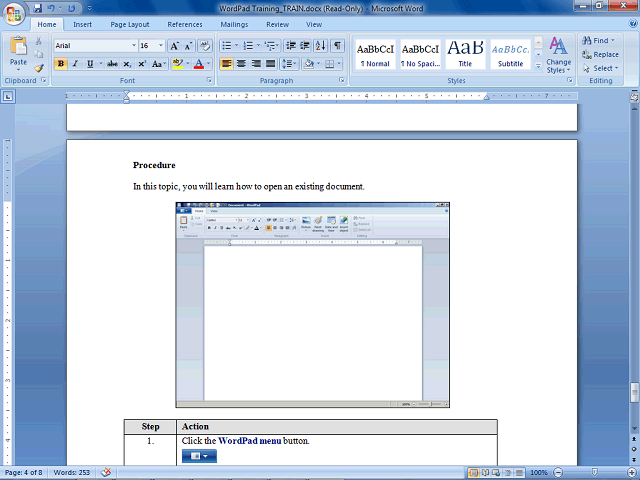This screenshot has height=480, width=640.
Task: Center align text
Action: pos(241,64)
